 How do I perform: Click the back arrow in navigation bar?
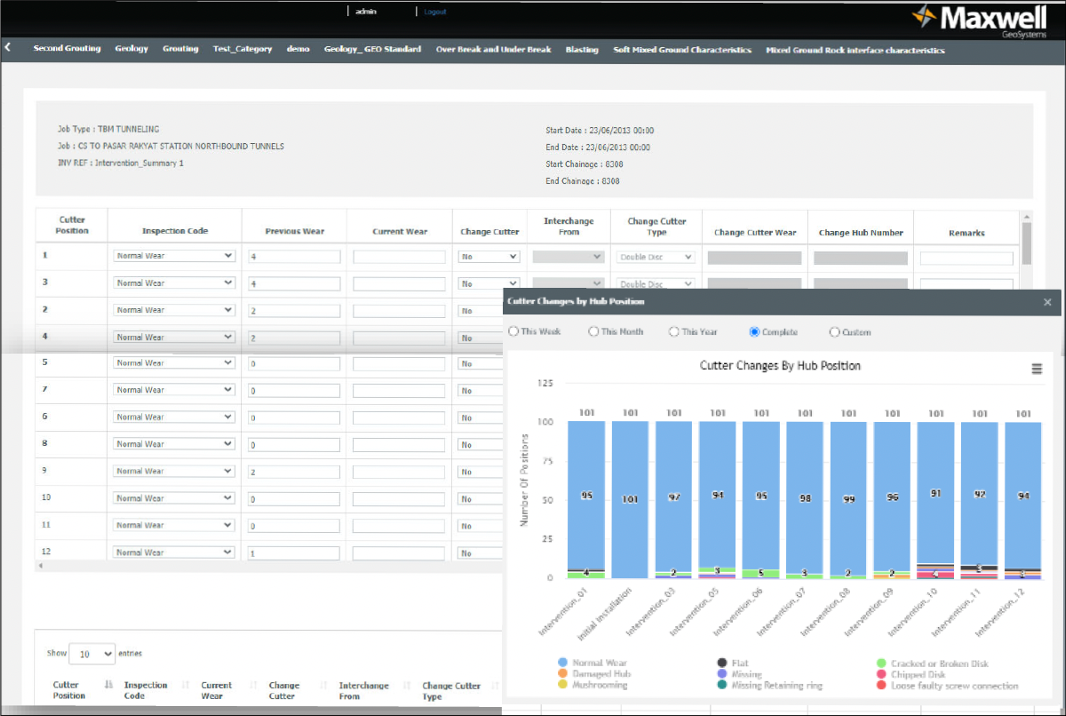[7, 47]
